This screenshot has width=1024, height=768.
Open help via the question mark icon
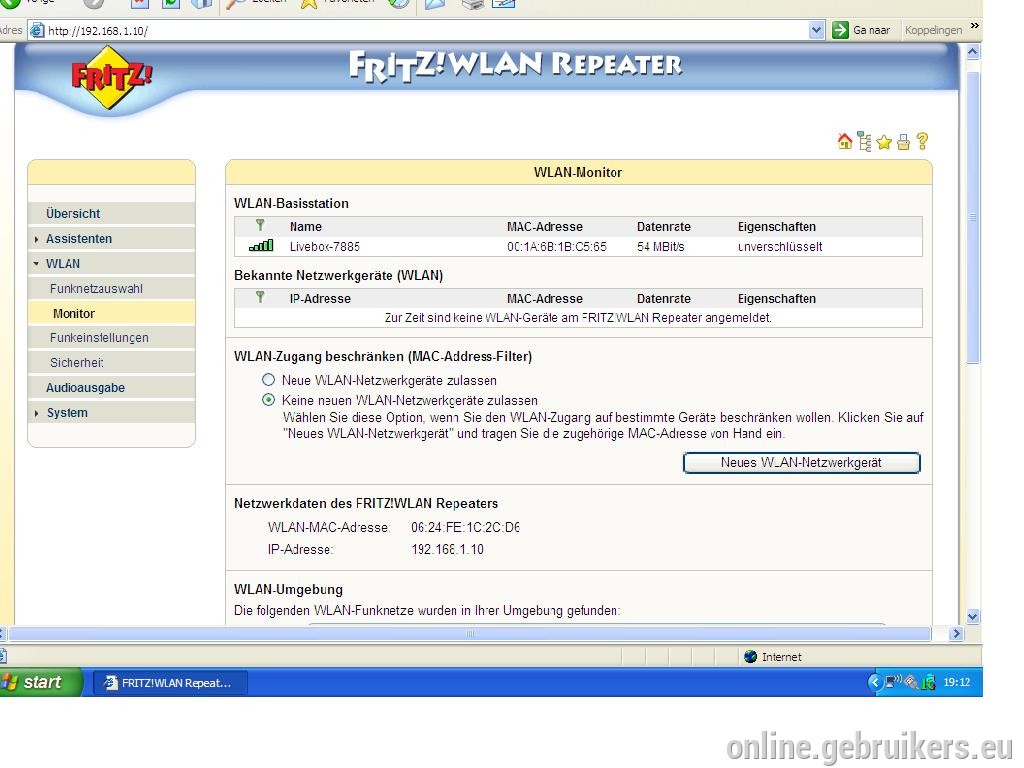[922, 141]
